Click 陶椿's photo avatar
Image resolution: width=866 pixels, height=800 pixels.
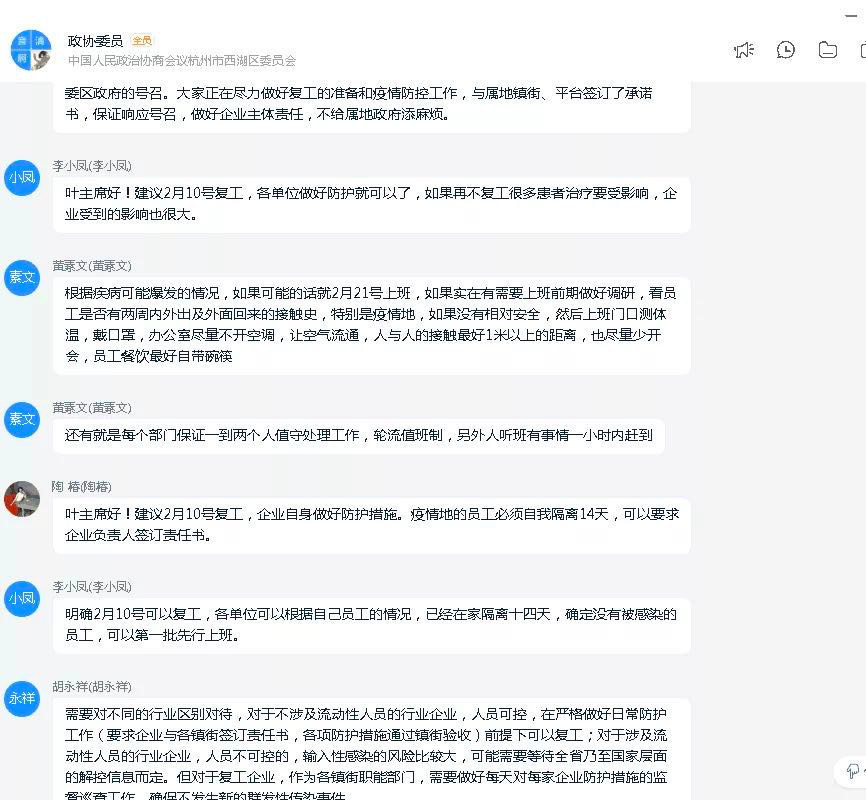pyautogui.click(x=22, y=499)
